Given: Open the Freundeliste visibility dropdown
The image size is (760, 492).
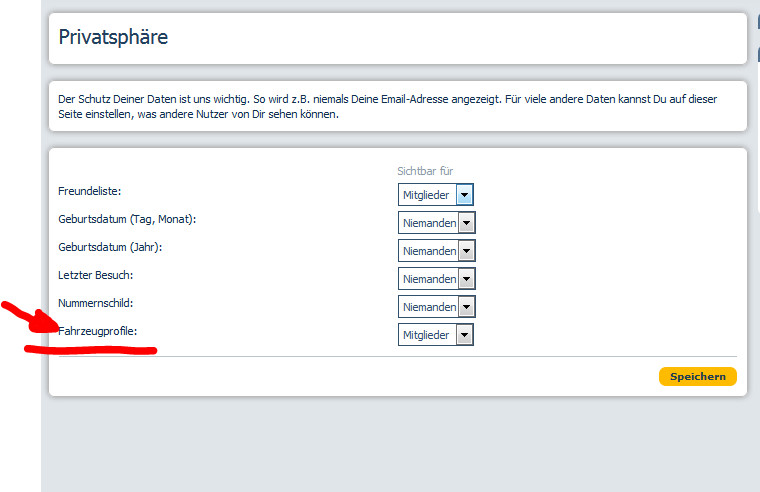Looking at the screenshot, I should (435, 195).
